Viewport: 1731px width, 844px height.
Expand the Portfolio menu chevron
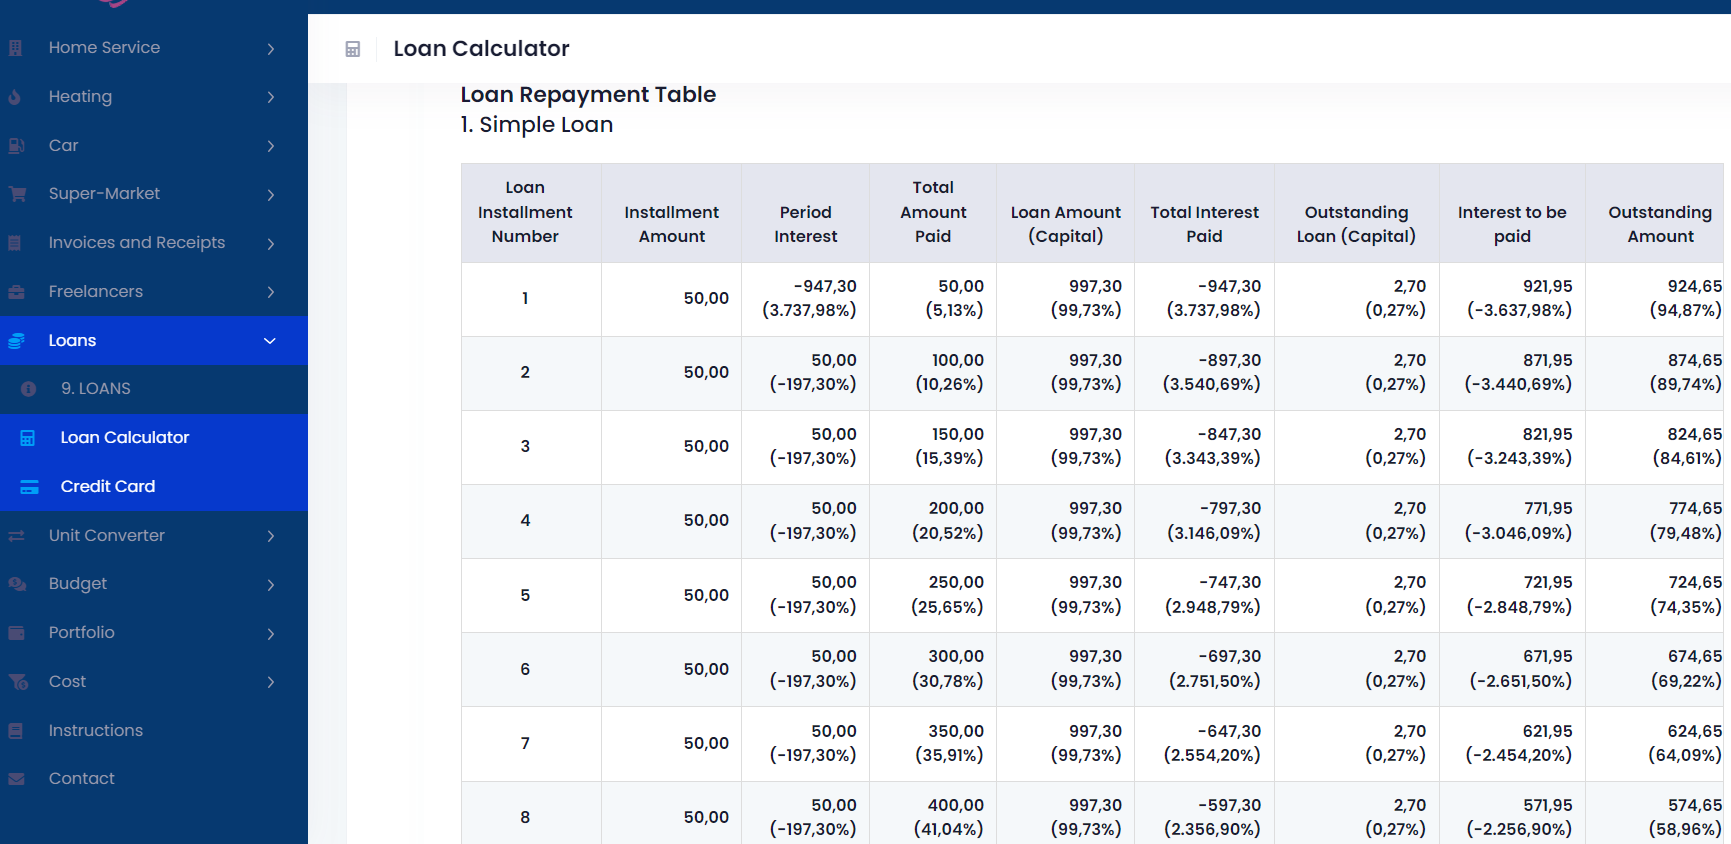(x=270, y=633)
